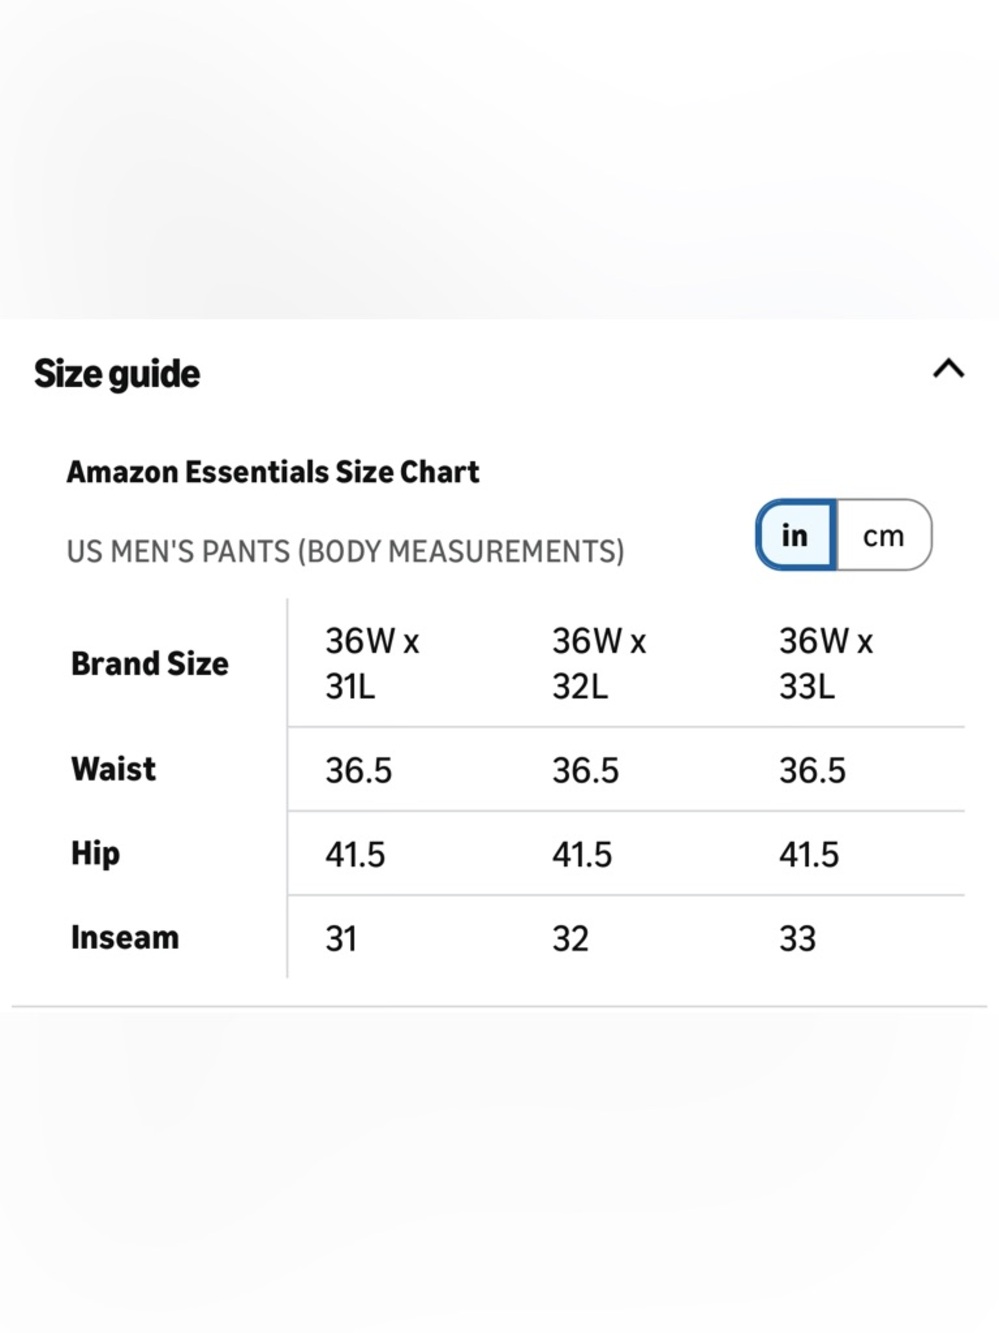999x1333 pixels.
Task: Click waist 36.5 under 36W x 31L
Action: pos(358,771)
